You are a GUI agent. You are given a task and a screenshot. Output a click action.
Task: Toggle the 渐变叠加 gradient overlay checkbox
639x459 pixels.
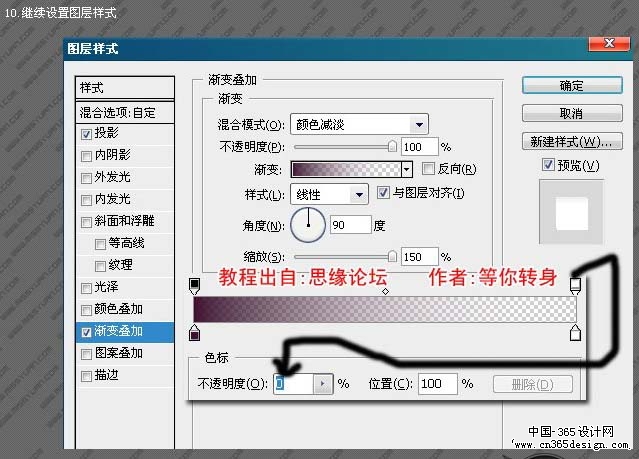(x=86, y=332)
